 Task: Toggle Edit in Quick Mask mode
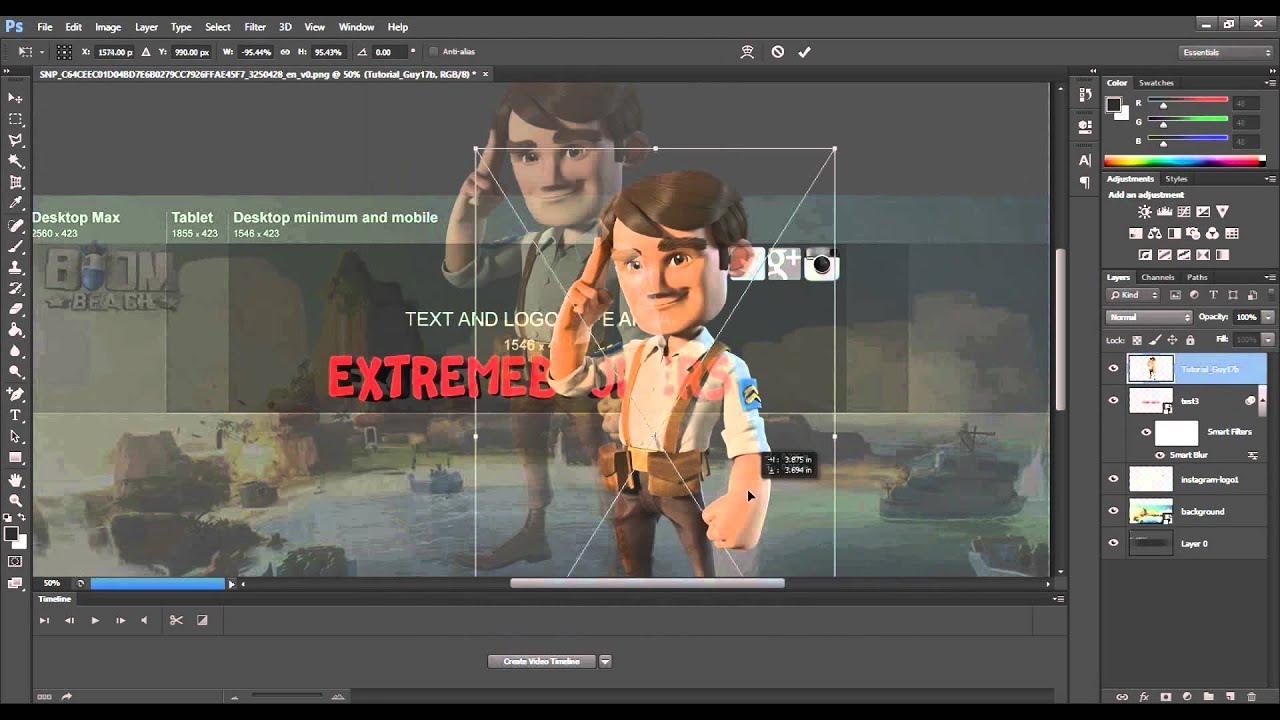coord(15,562)
